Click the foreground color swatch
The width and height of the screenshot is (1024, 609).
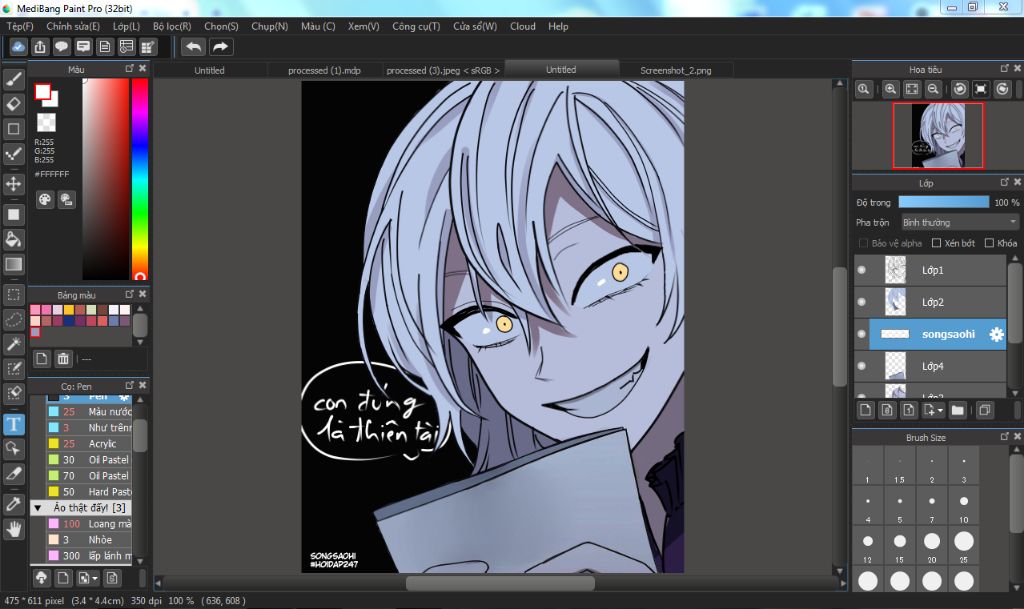(x=43, y=92)
